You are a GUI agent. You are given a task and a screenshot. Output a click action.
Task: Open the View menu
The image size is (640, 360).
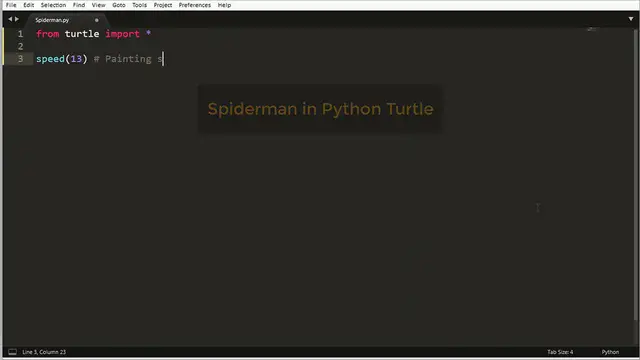pyautogui.click(x=98, y=5)
